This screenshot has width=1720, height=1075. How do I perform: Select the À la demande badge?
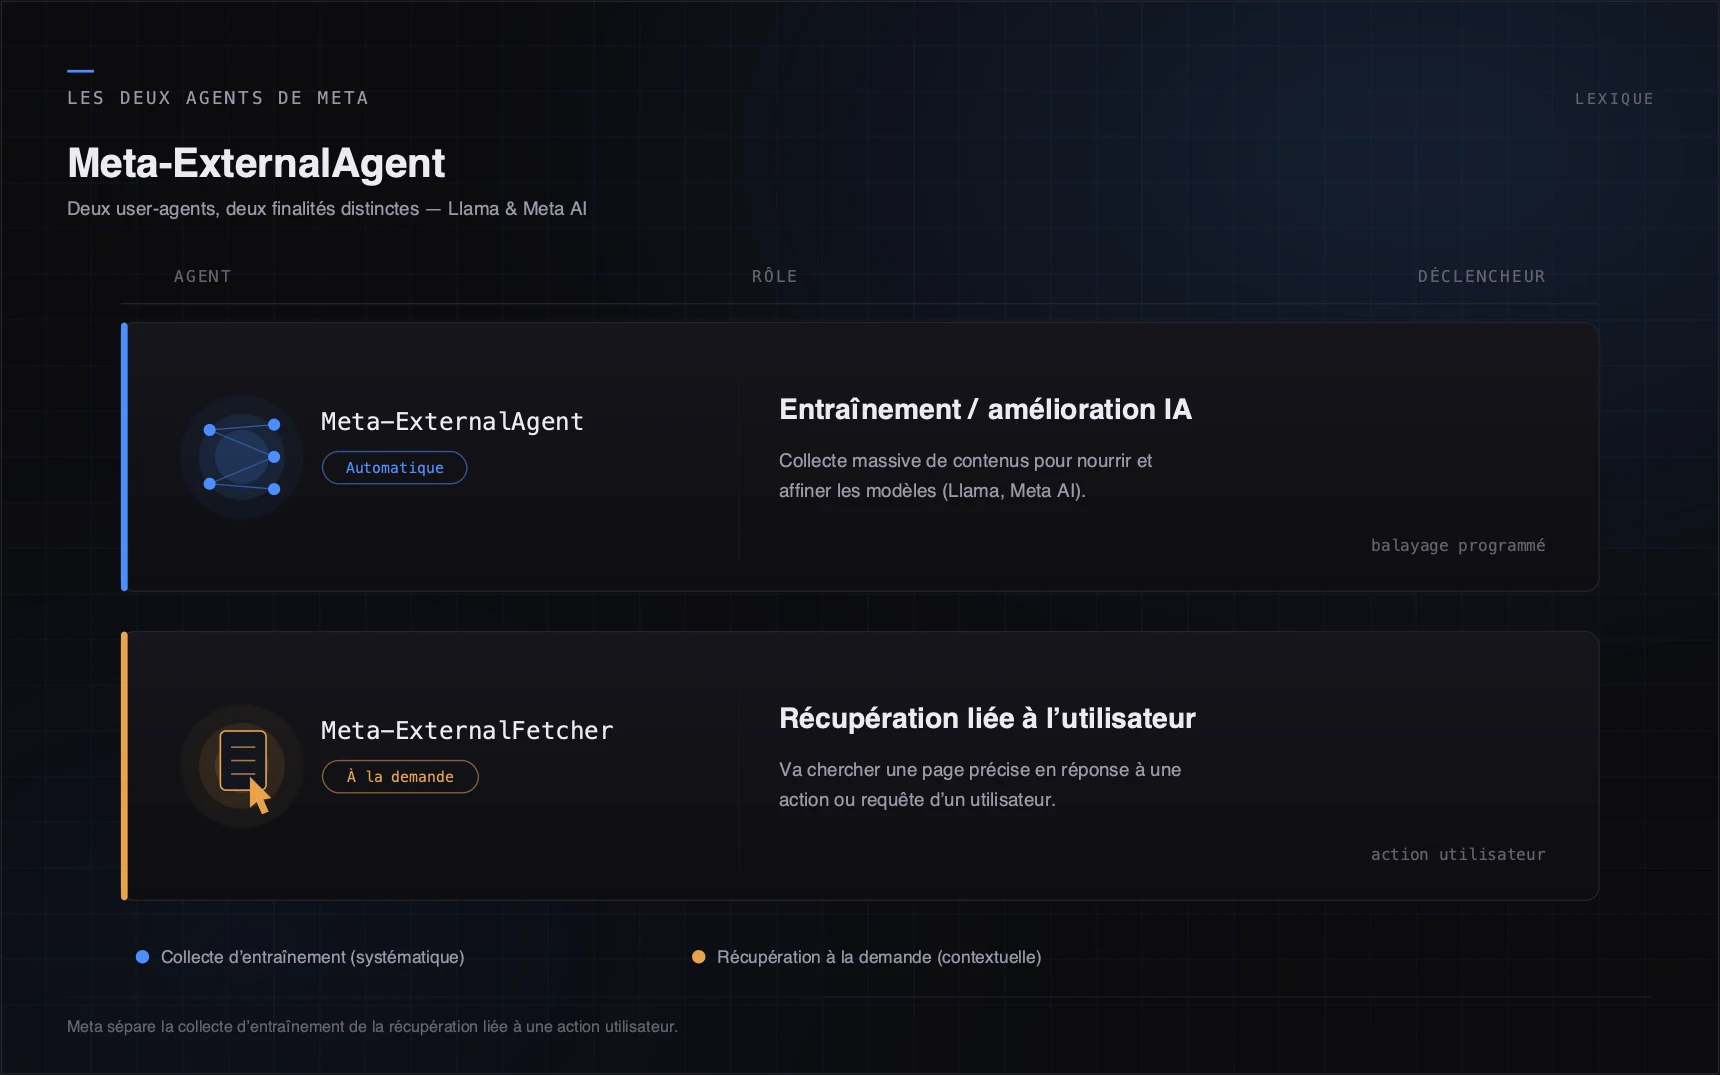point(400,777)
